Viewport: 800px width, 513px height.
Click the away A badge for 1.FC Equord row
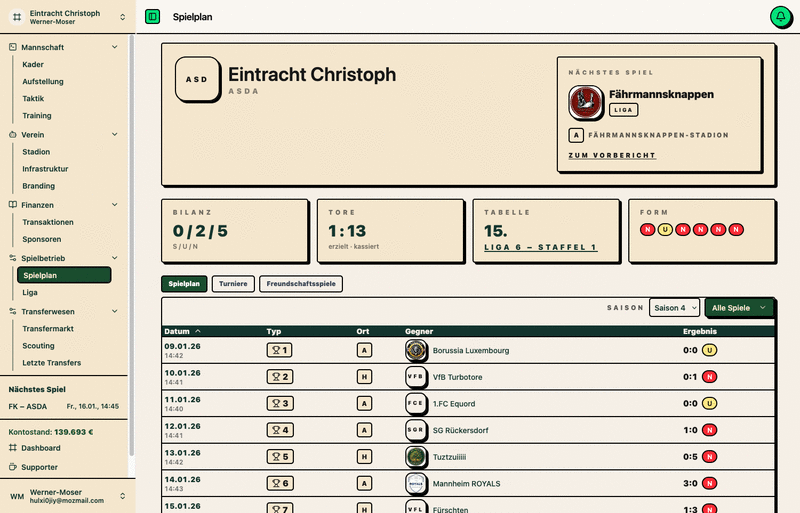coord(364,403)
